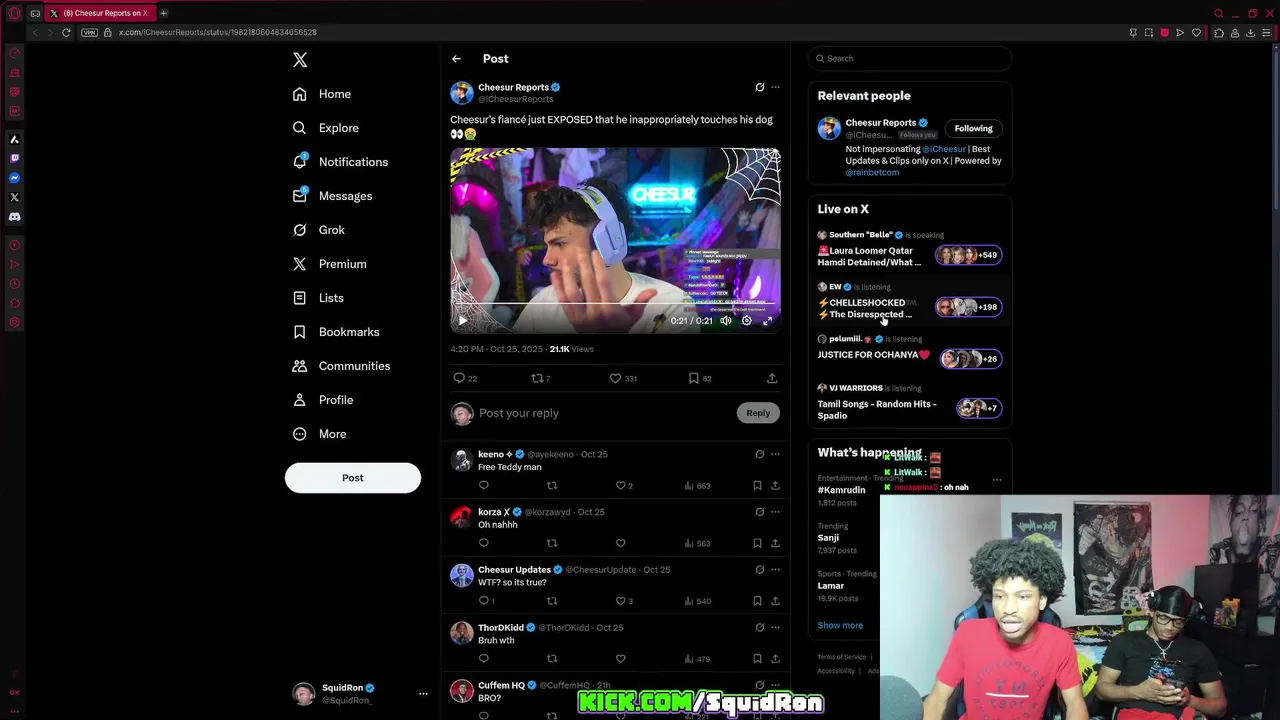
Task: Open more options on ThorDKidd's reply
Action: [x=775, y=628]
